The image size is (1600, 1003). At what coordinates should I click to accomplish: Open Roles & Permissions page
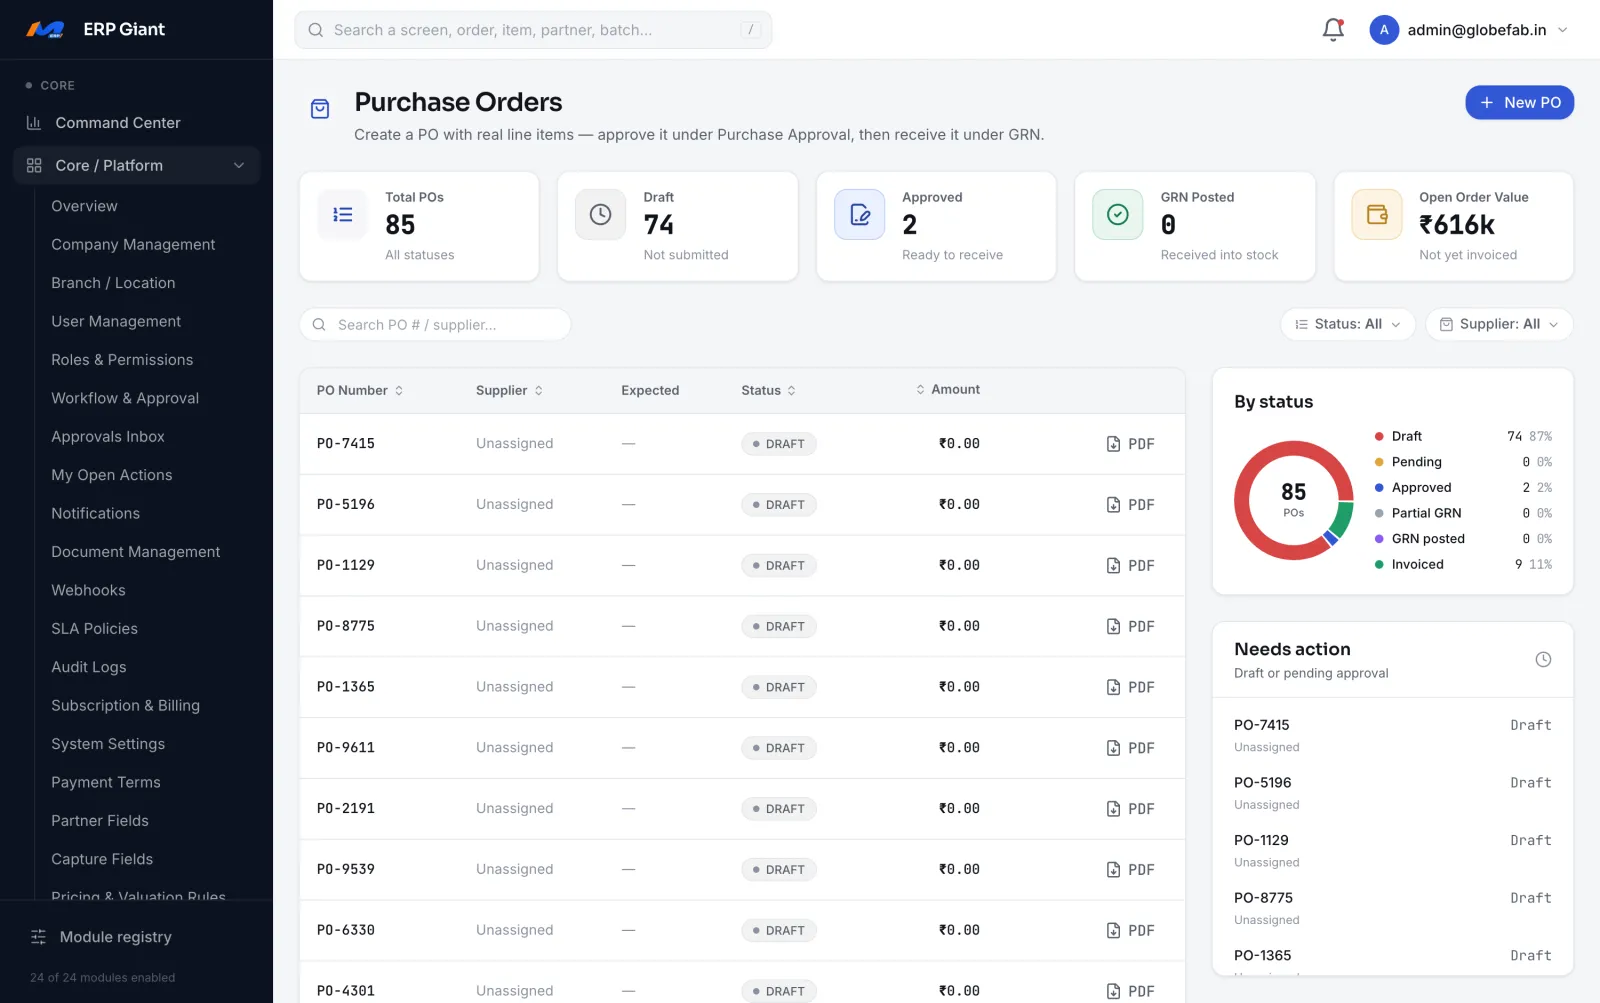(x=122, y=360)
